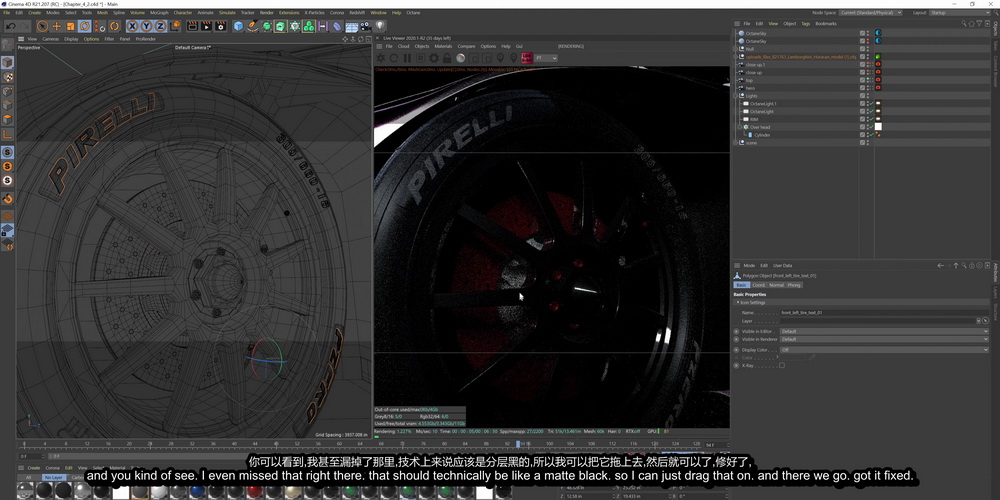Open Live Viewer settings gear
The image size is (1000, 500).
click(434, 58)
